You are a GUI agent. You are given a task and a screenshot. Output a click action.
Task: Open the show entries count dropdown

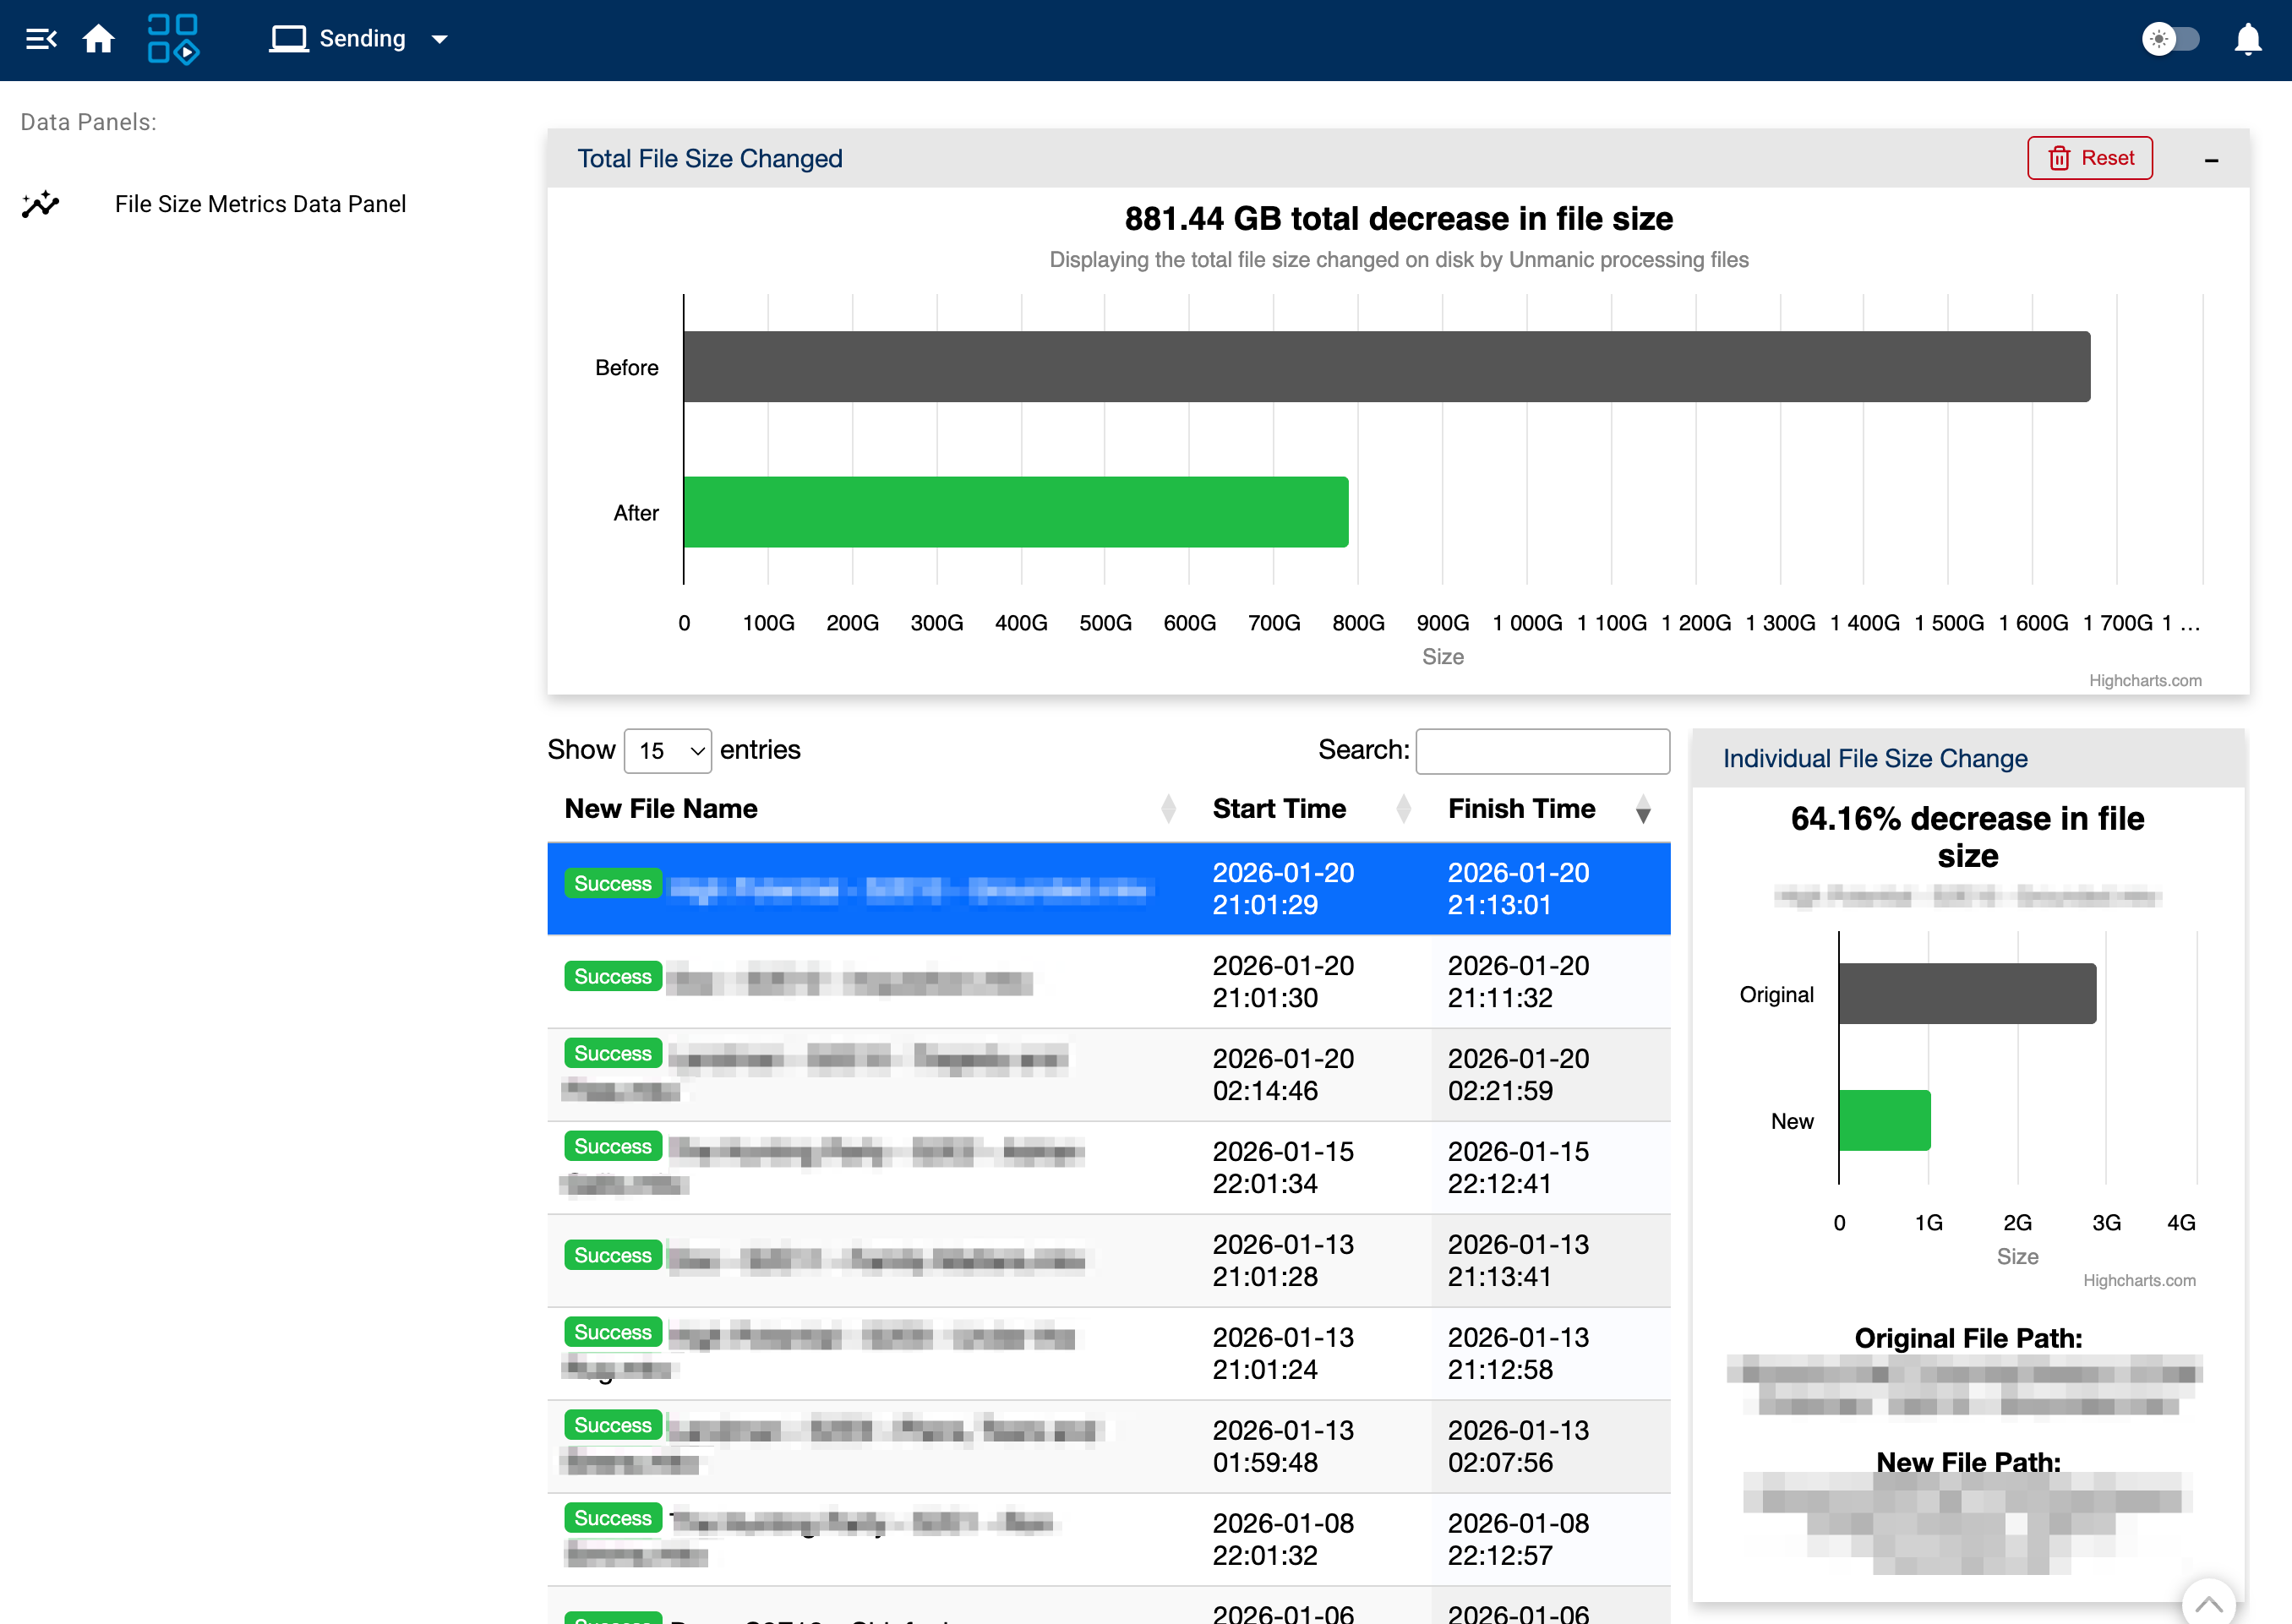667,751
